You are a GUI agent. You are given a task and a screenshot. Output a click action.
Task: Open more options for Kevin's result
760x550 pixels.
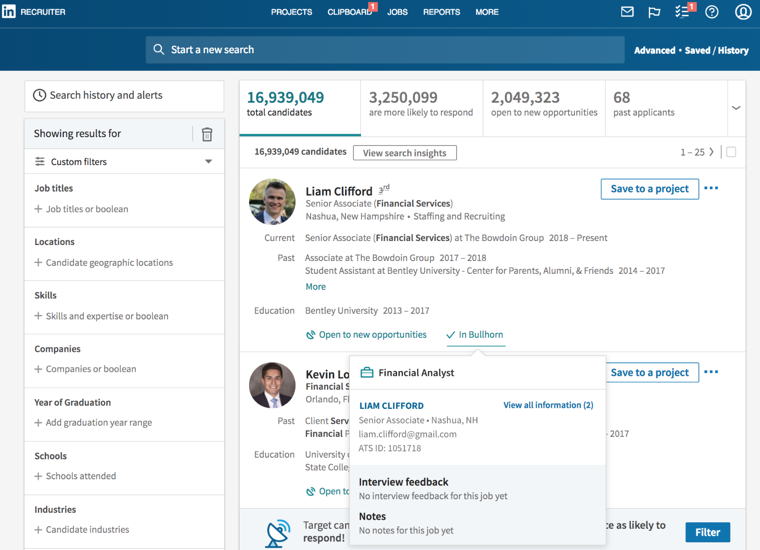tap(711, 372)
